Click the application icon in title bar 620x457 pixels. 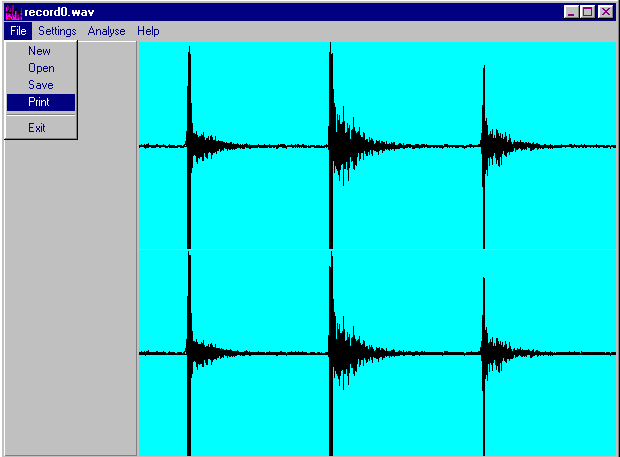coord(14,12)
